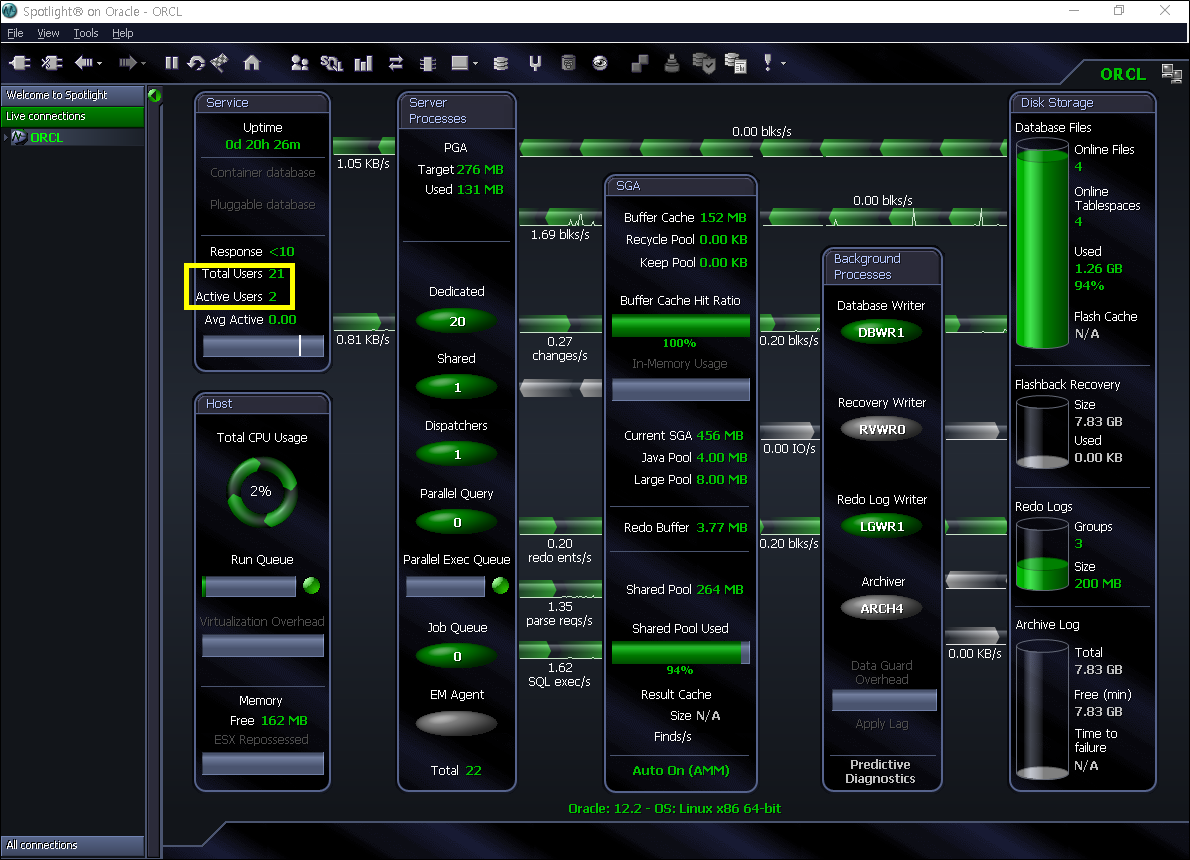Image resolution: width=1190 pixels, height=860 pixels.
Task: Click the Redo Logs cylinder gauge
Action: 1042,554
